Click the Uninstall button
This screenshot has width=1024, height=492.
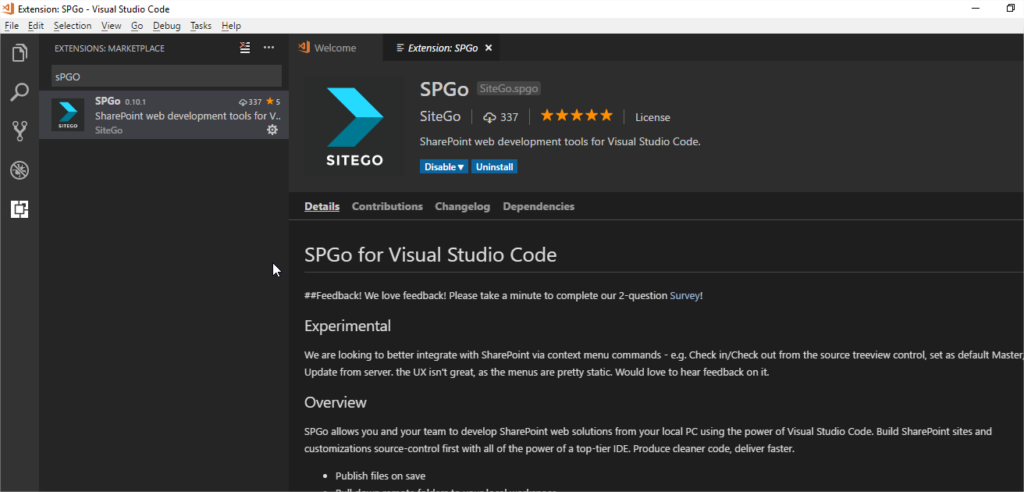(494, 167)
